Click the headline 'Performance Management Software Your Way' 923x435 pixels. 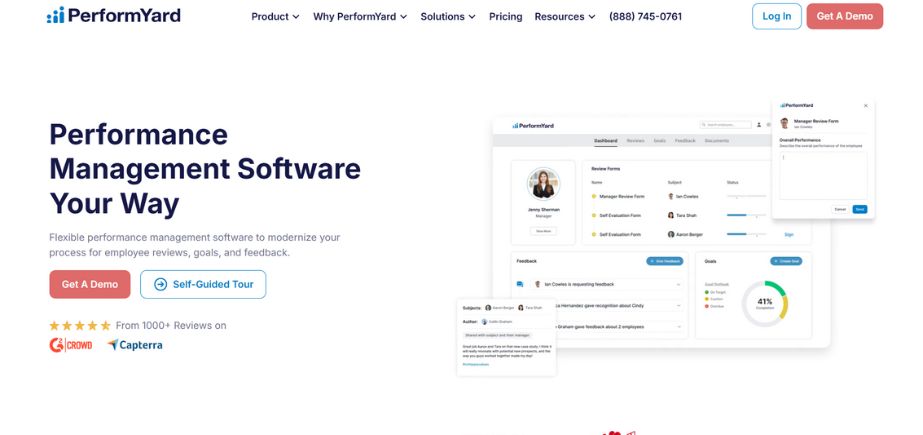click(205, 169)
